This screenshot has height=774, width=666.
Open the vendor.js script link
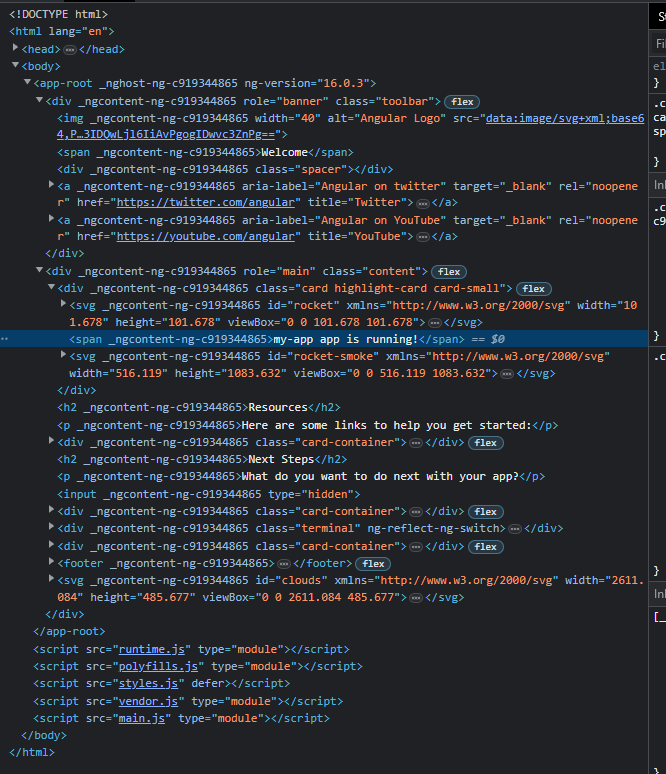(148, 701)
